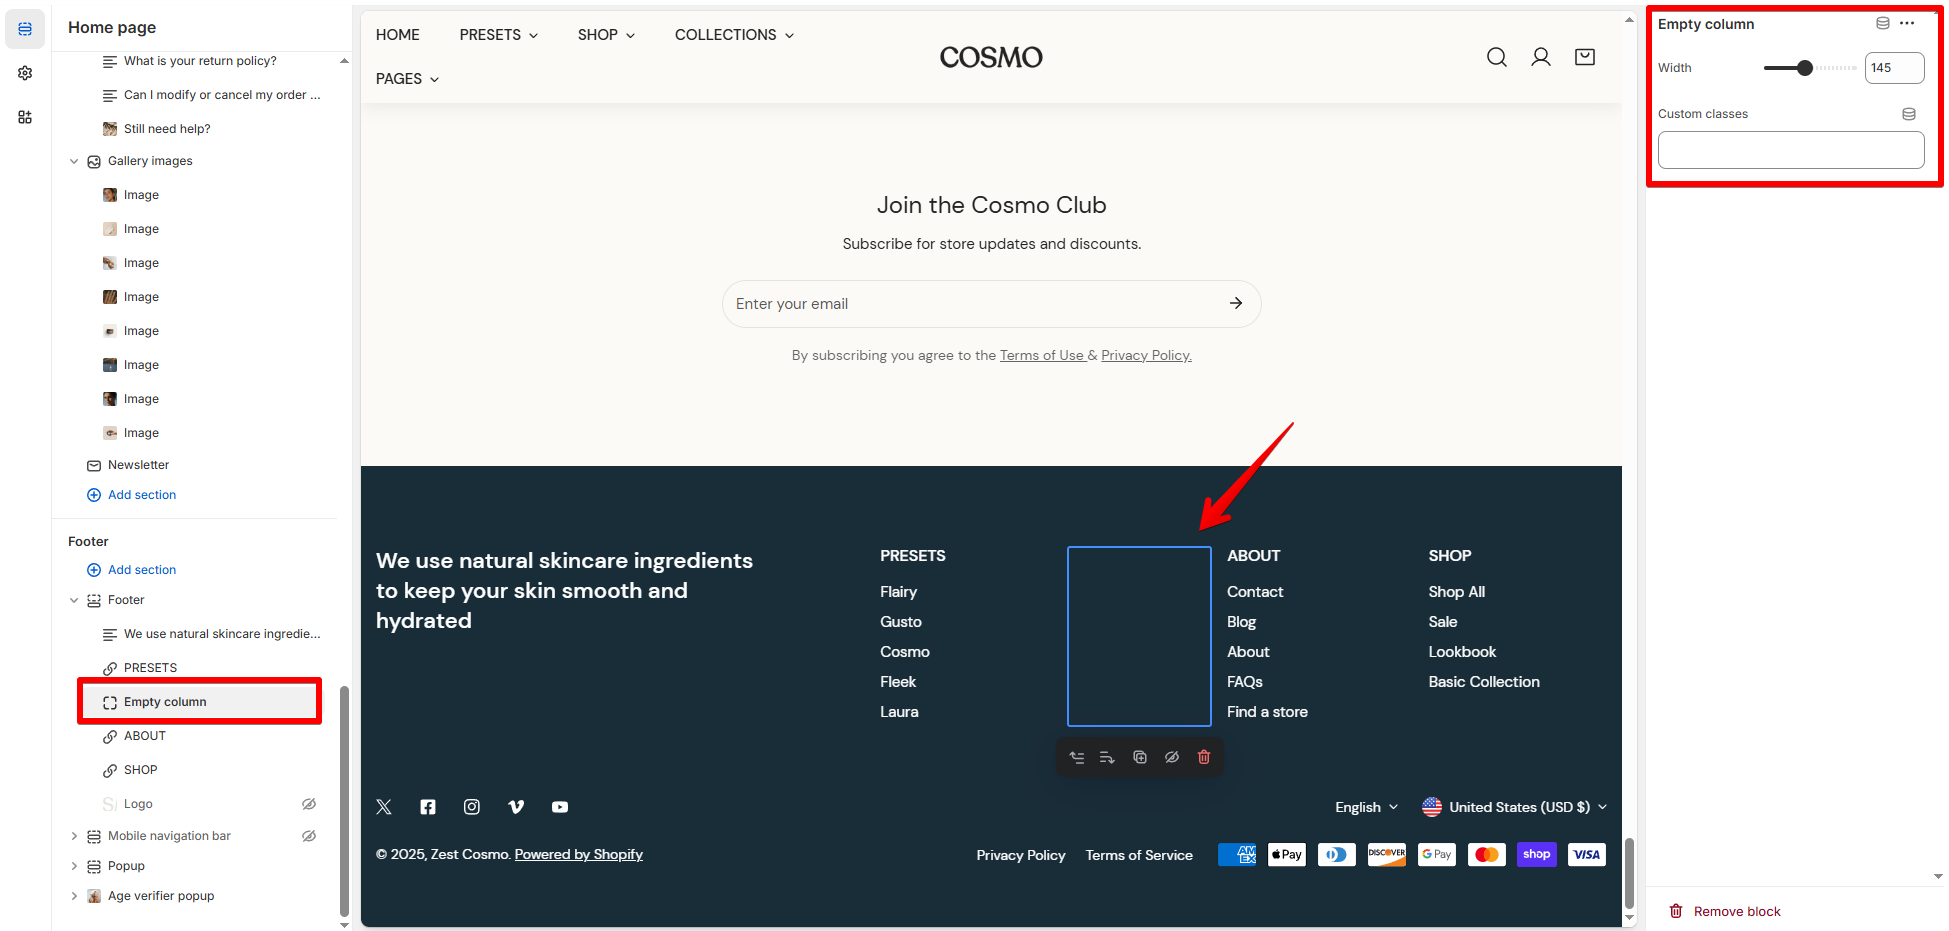Click the Apple Pay payment icon
The width and height of the screenshot is (1949, 931).
click(x=1287, y=854)
